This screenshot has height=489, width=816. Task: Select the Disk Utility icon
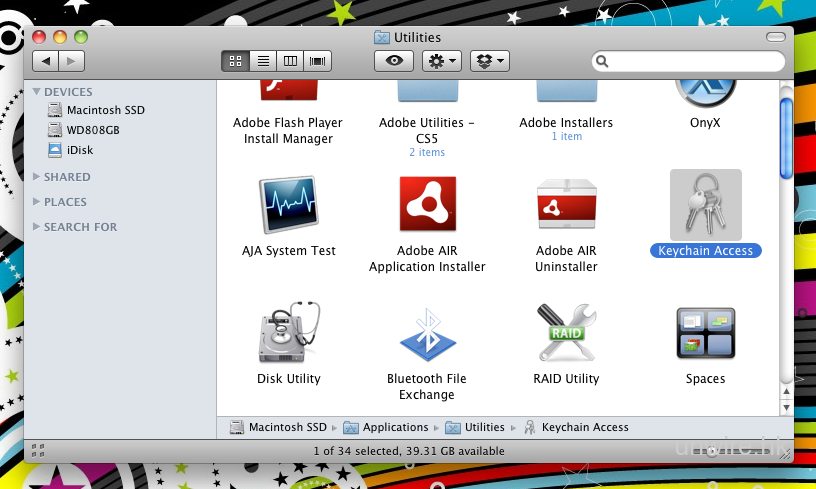288,334
